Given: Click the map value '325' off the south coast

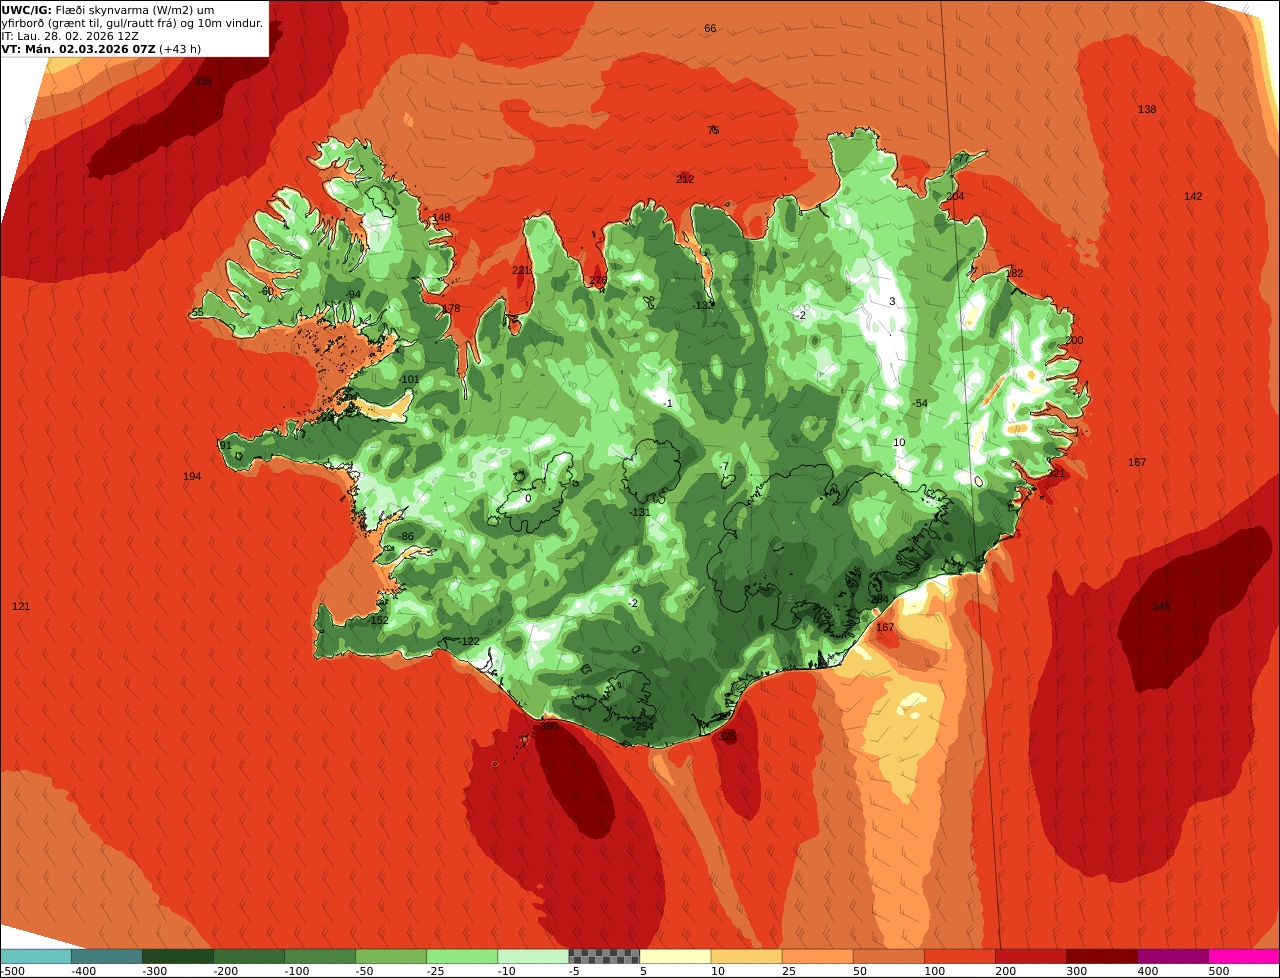Looking at the screenshot, I should coord(727,736).
